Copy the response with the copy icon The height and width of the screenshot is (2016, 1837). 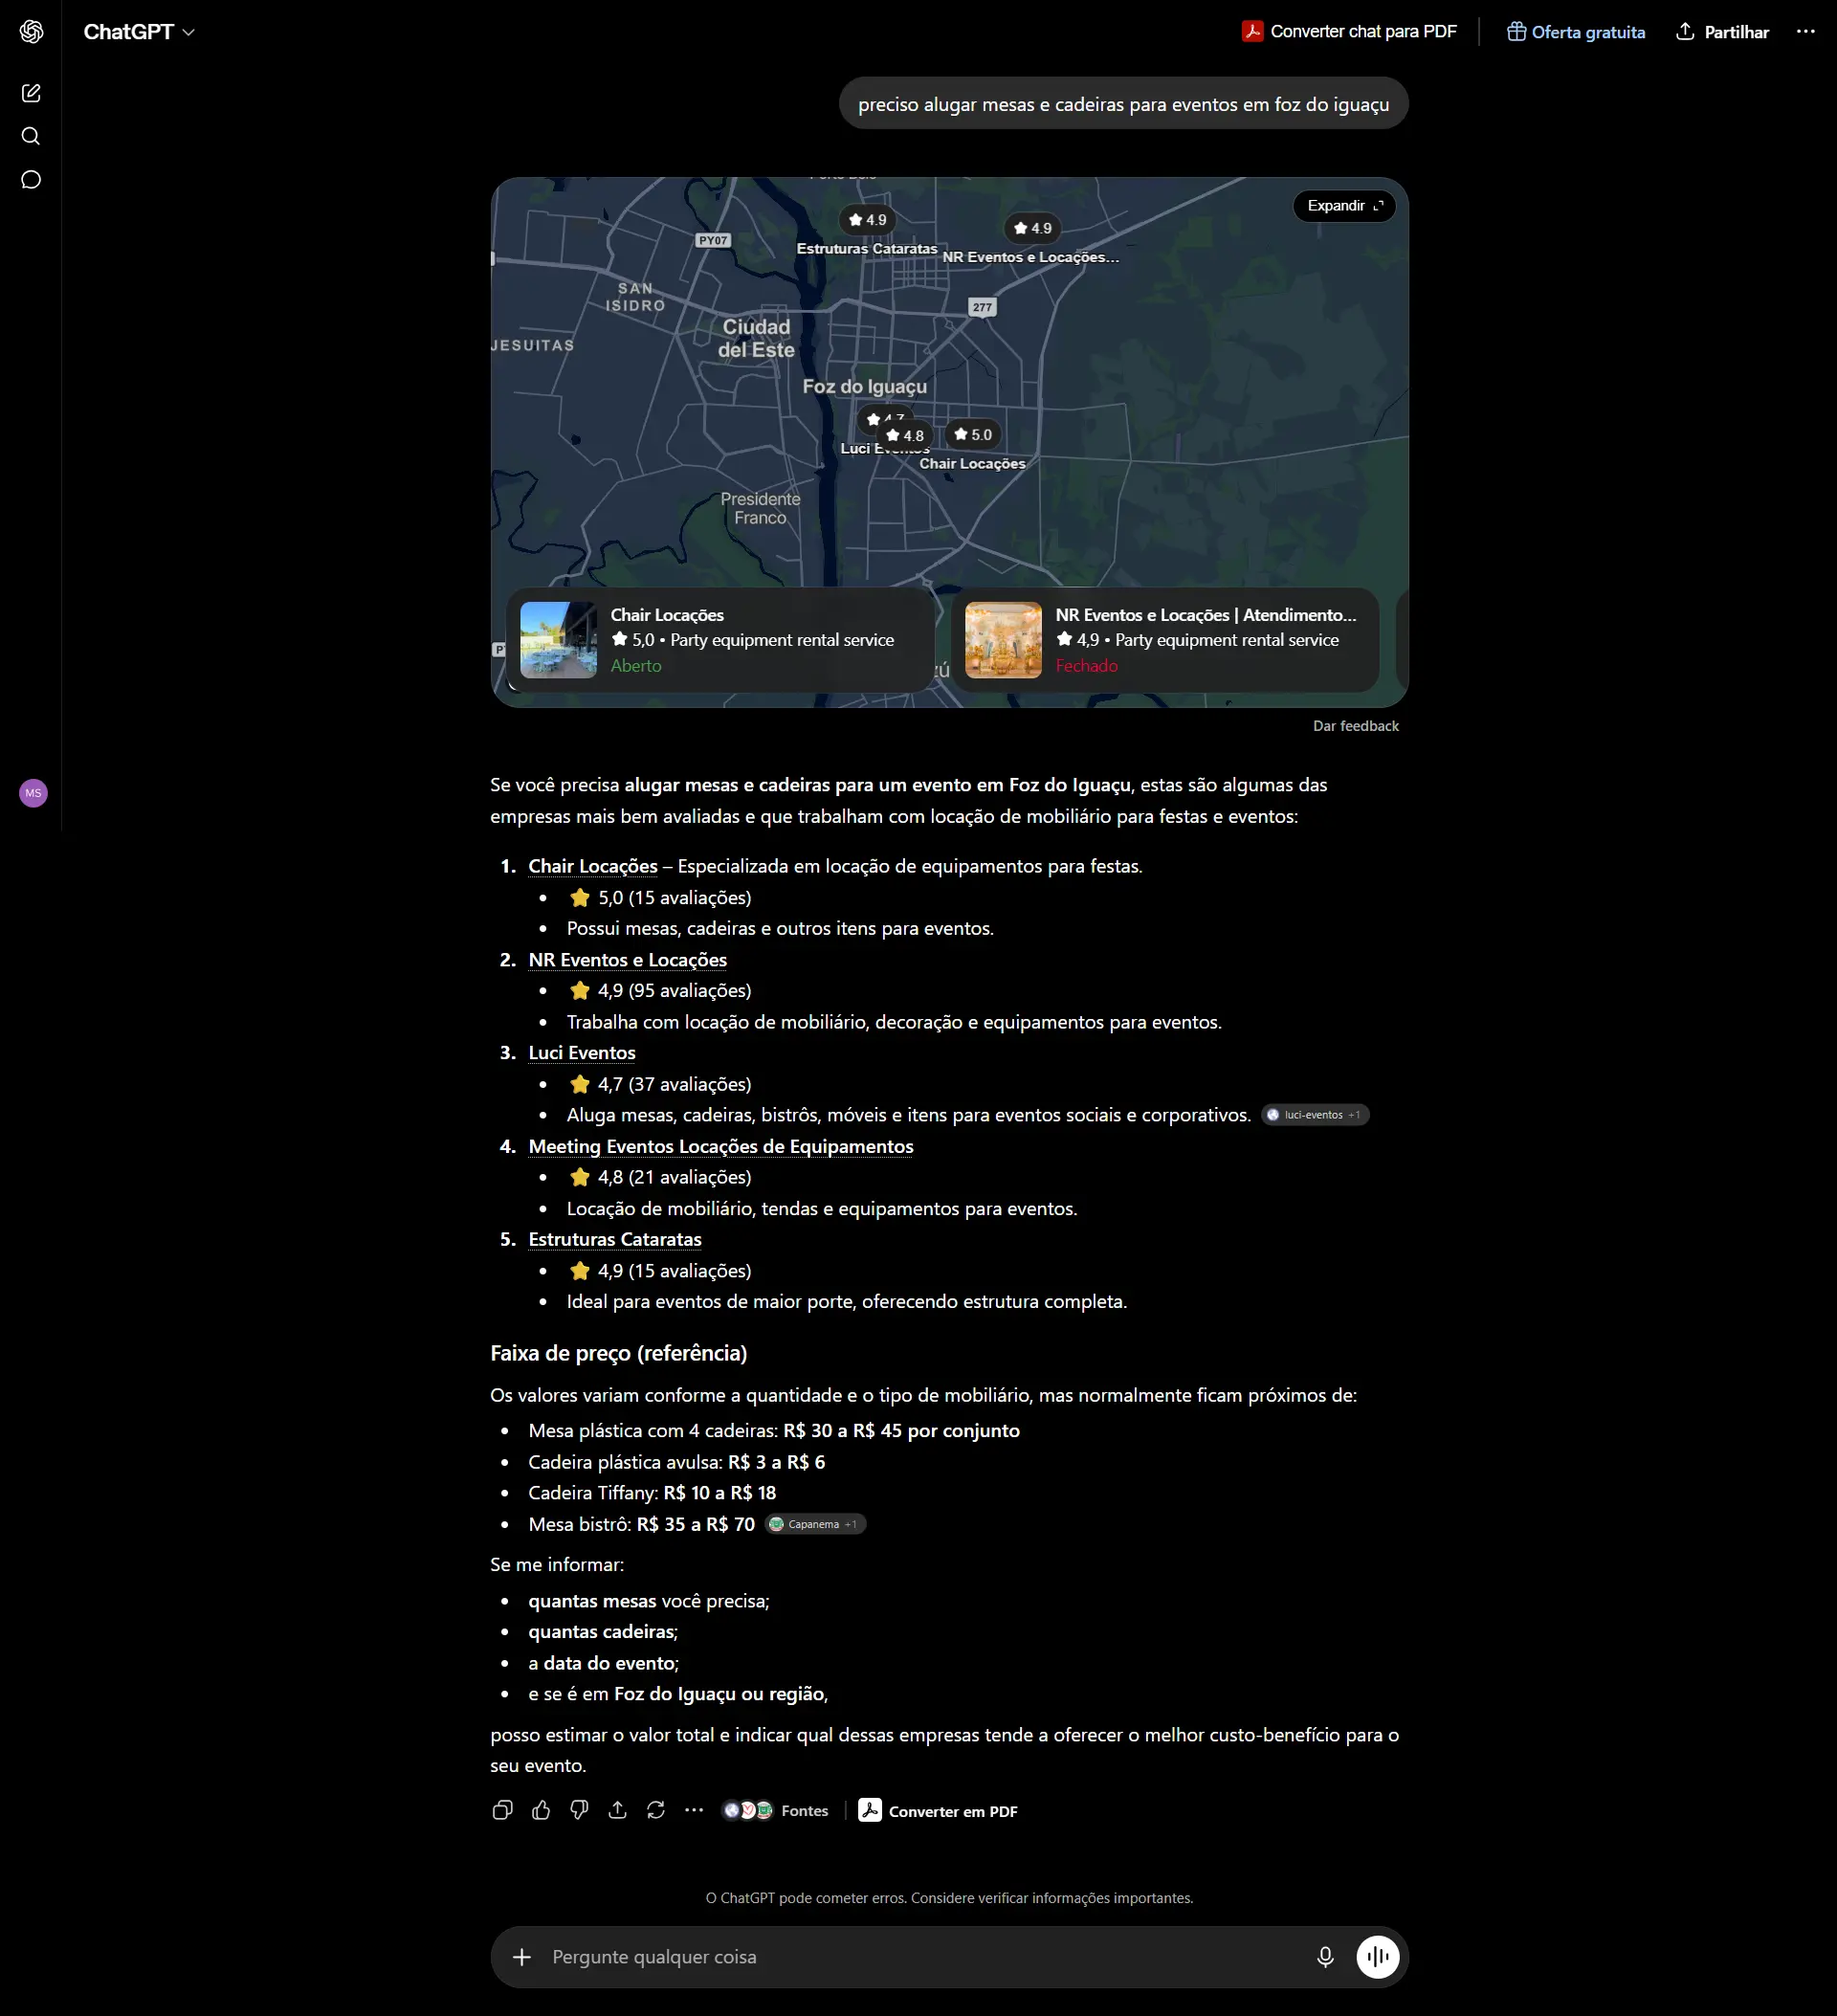click(x=503, y=1810)
